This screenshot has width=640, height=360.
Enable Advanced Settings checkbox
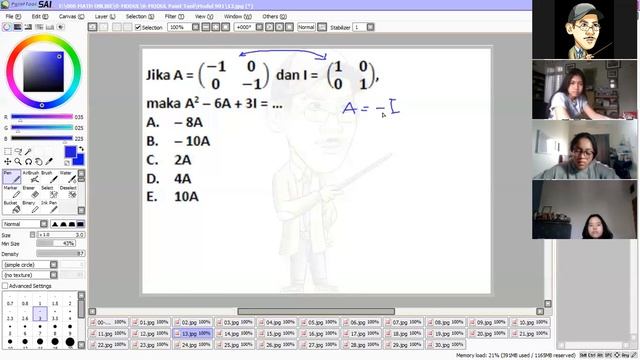5,286
